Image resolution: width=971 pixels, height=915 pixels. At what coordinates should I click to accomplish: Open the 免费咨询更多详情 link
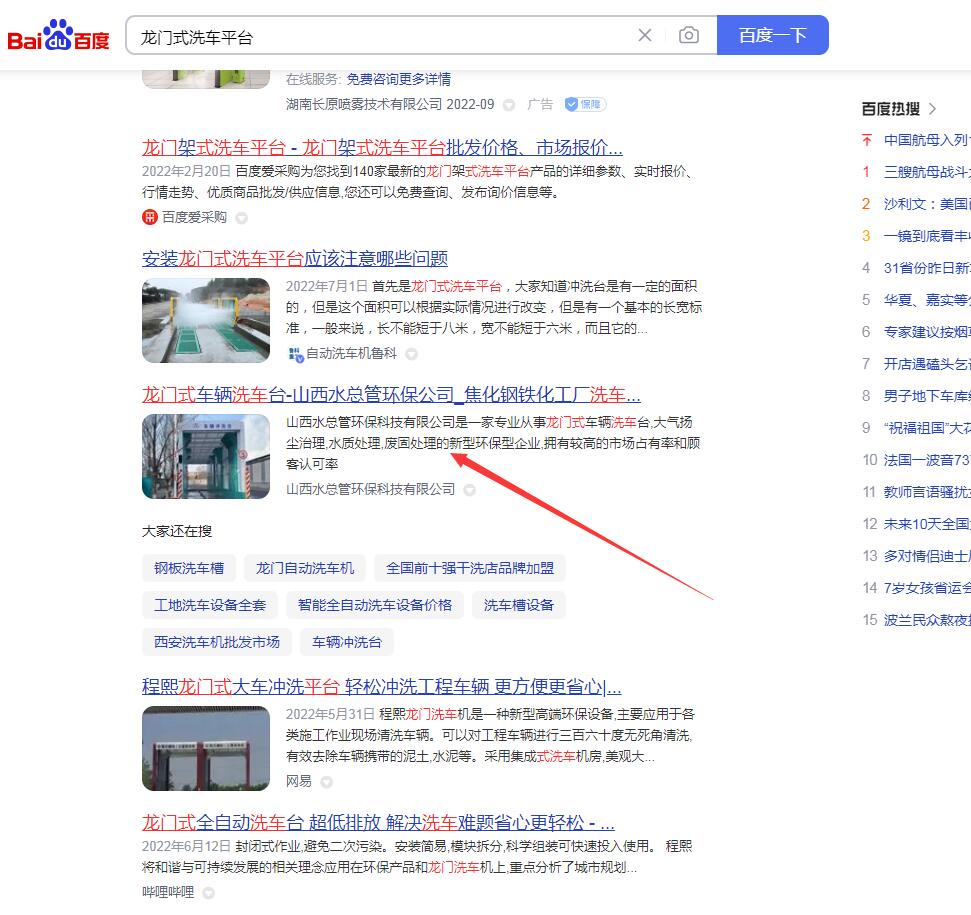click(398, 79)
